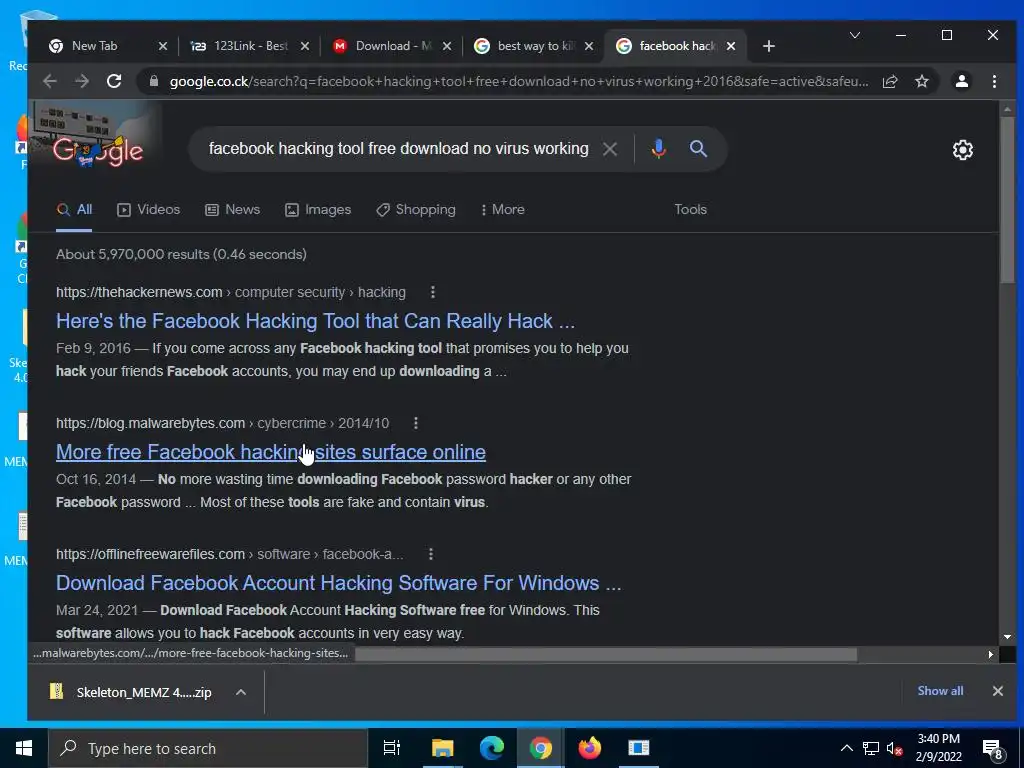This screenshot has height=768, width=1024.
Task: Launch Firefox from the taskbar
Action: [590, 748]
